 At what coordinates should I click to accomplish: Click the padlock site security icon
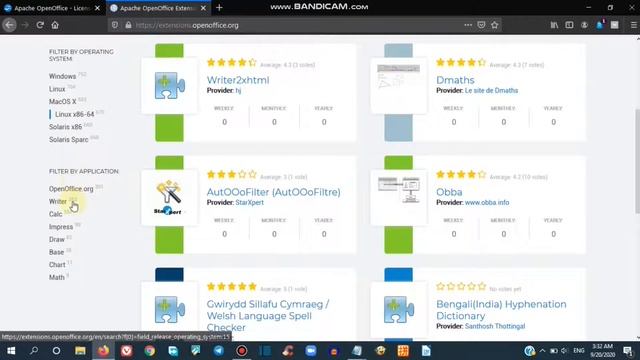pos(128,25)
